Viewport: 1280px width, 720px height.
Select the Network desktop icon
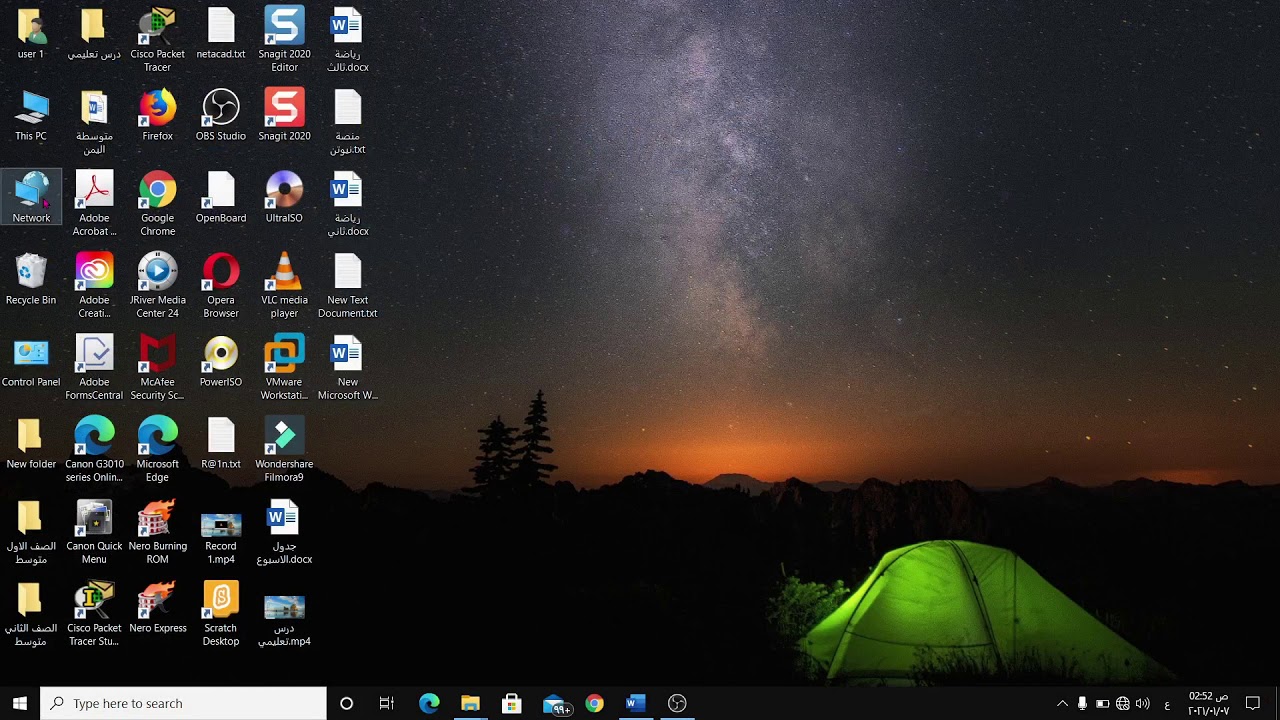pos(31,197)
